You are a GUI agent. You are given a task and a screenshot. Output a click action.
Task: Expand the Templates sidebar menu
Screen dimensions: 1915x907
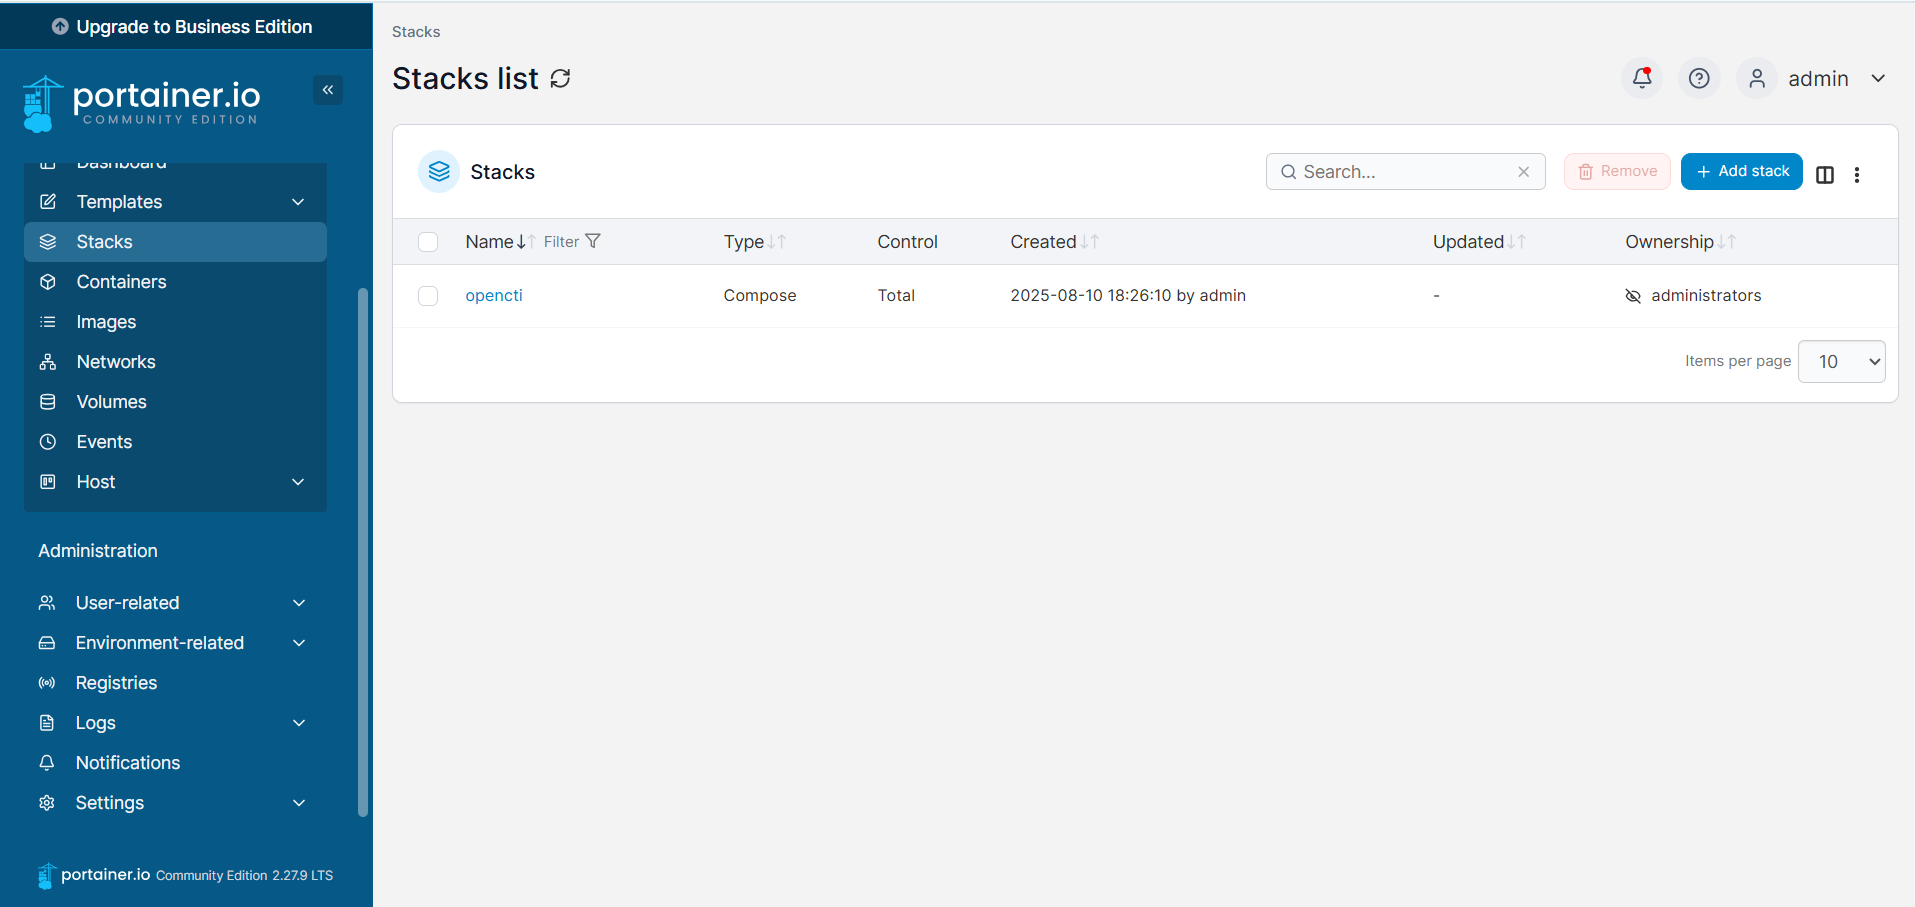(x=298, y=202)
